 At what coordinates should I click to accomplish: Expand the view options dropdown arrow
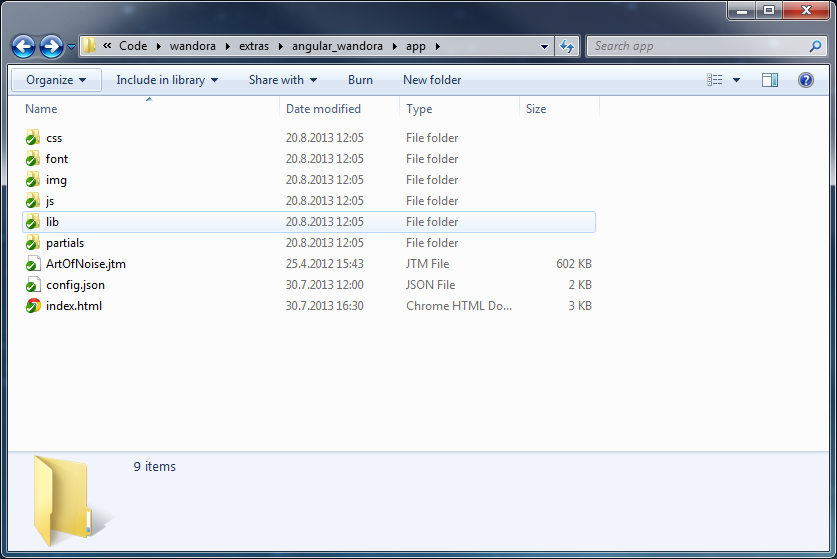[737, 80]
